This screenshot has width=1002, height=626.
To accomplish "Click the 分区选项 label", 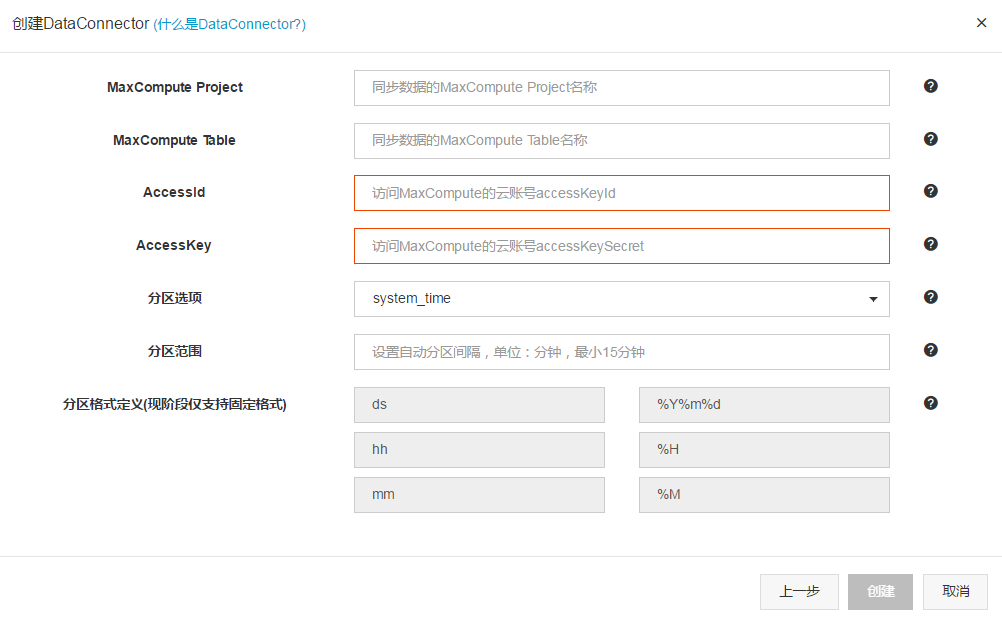I will pos(174,298).
